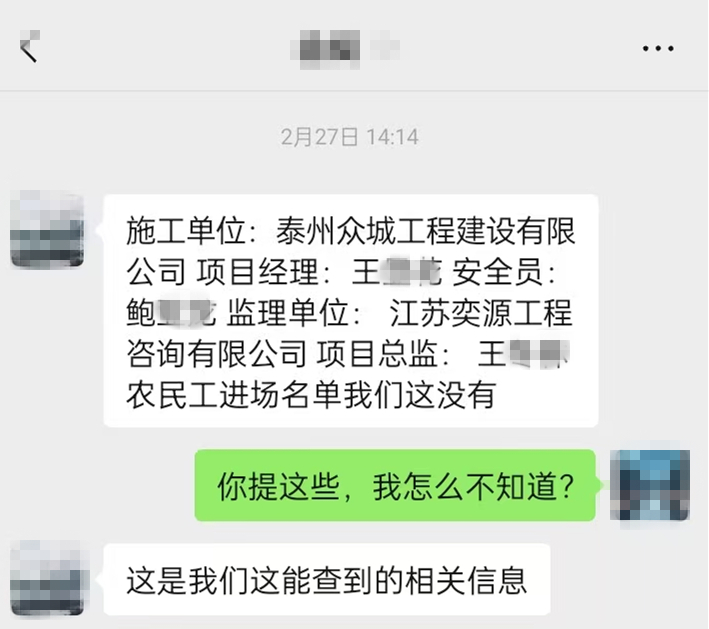The image size is (709, 629).
Task: Tap the 施工单位 label text
Action: tap(186, 232)
